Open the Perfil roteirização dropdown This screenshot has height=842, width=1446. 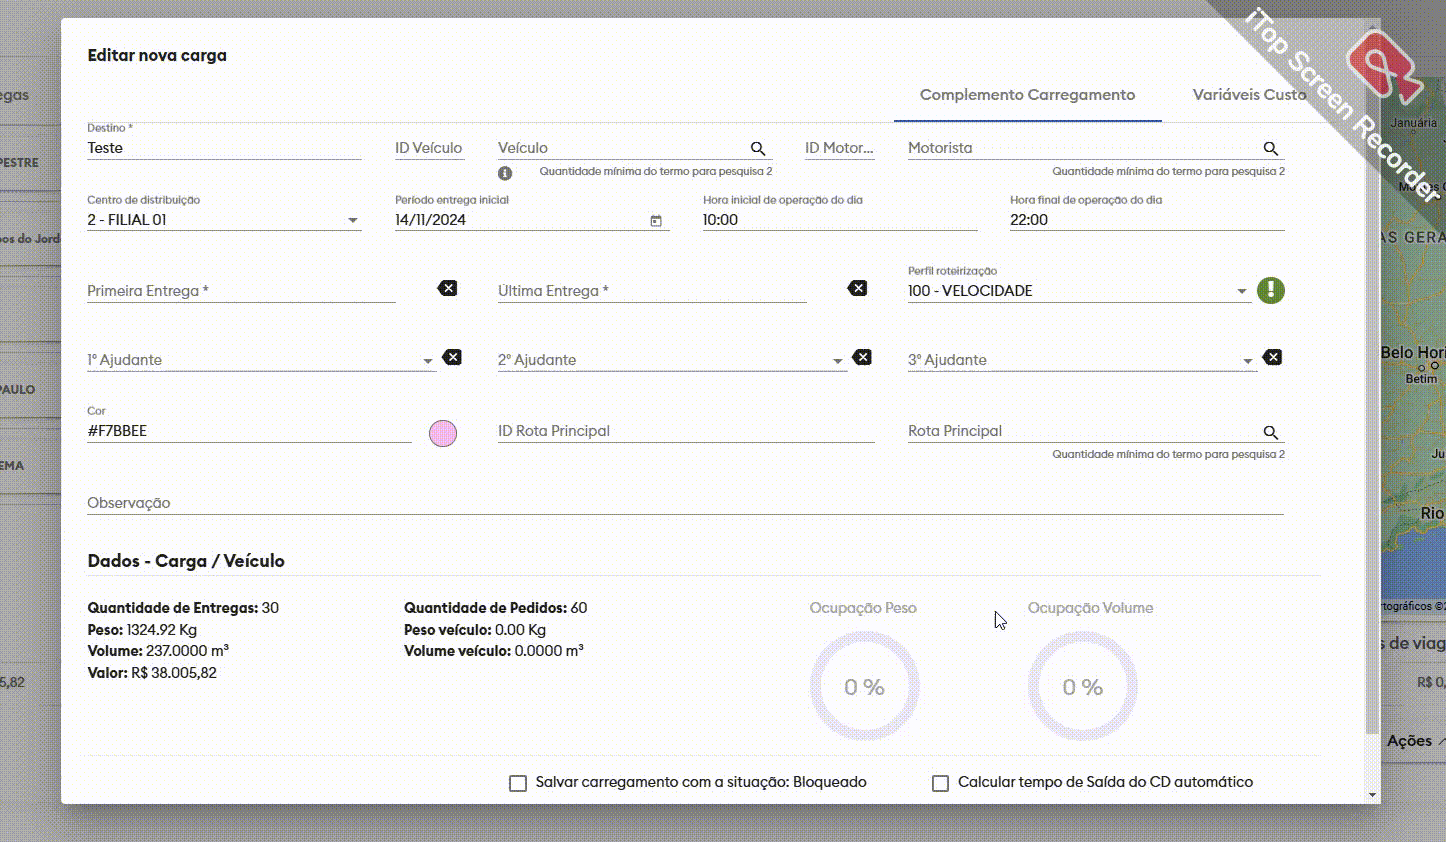pos(1242,292)
